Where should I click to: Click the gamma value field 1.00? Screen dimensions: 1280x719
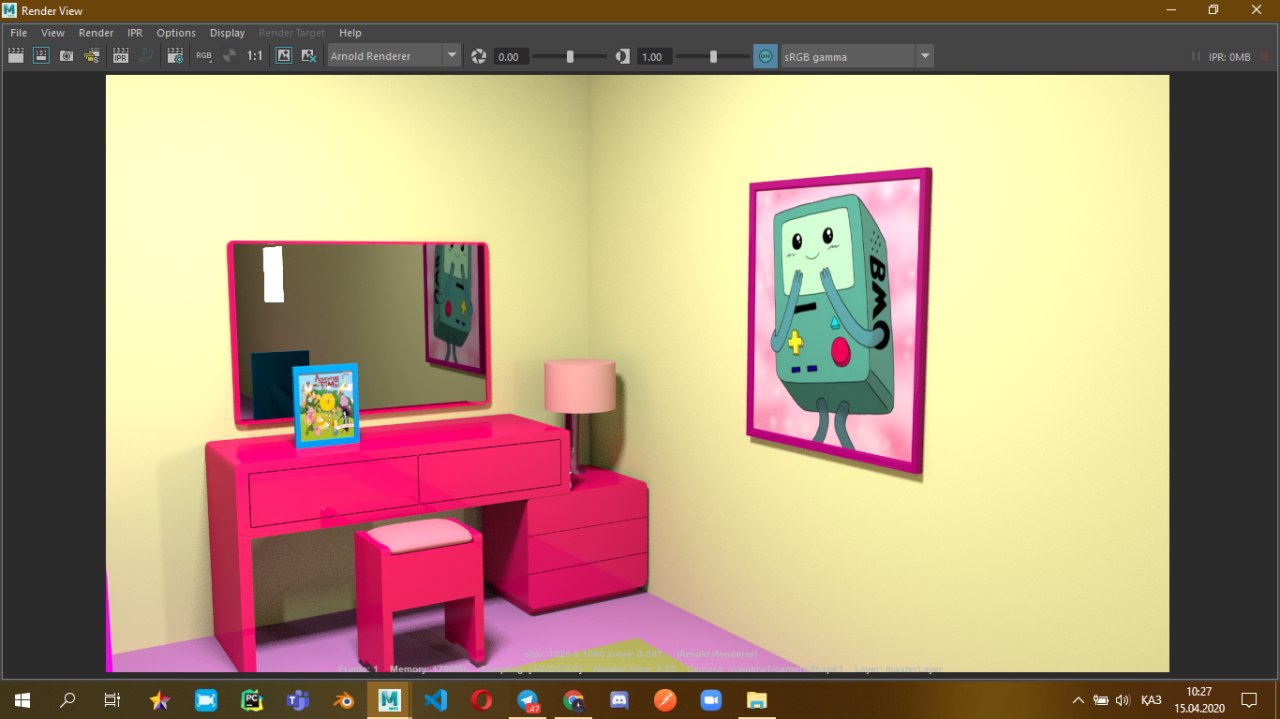click(x=654, y=57)
